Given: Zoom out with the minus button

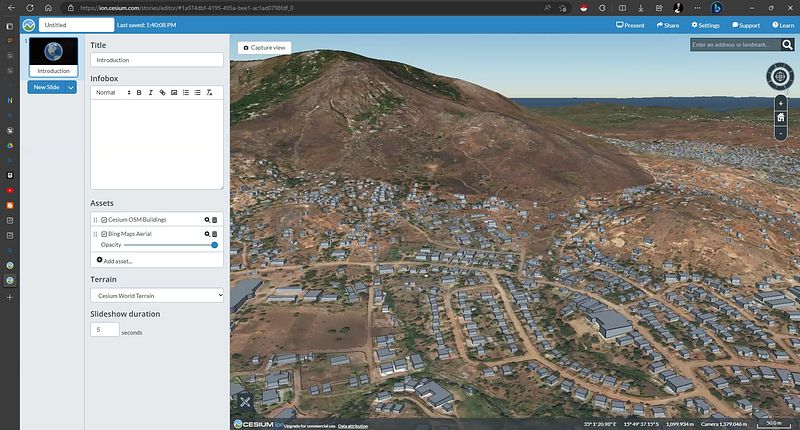Looking at the screenshot, I should (x=780, y=133).
